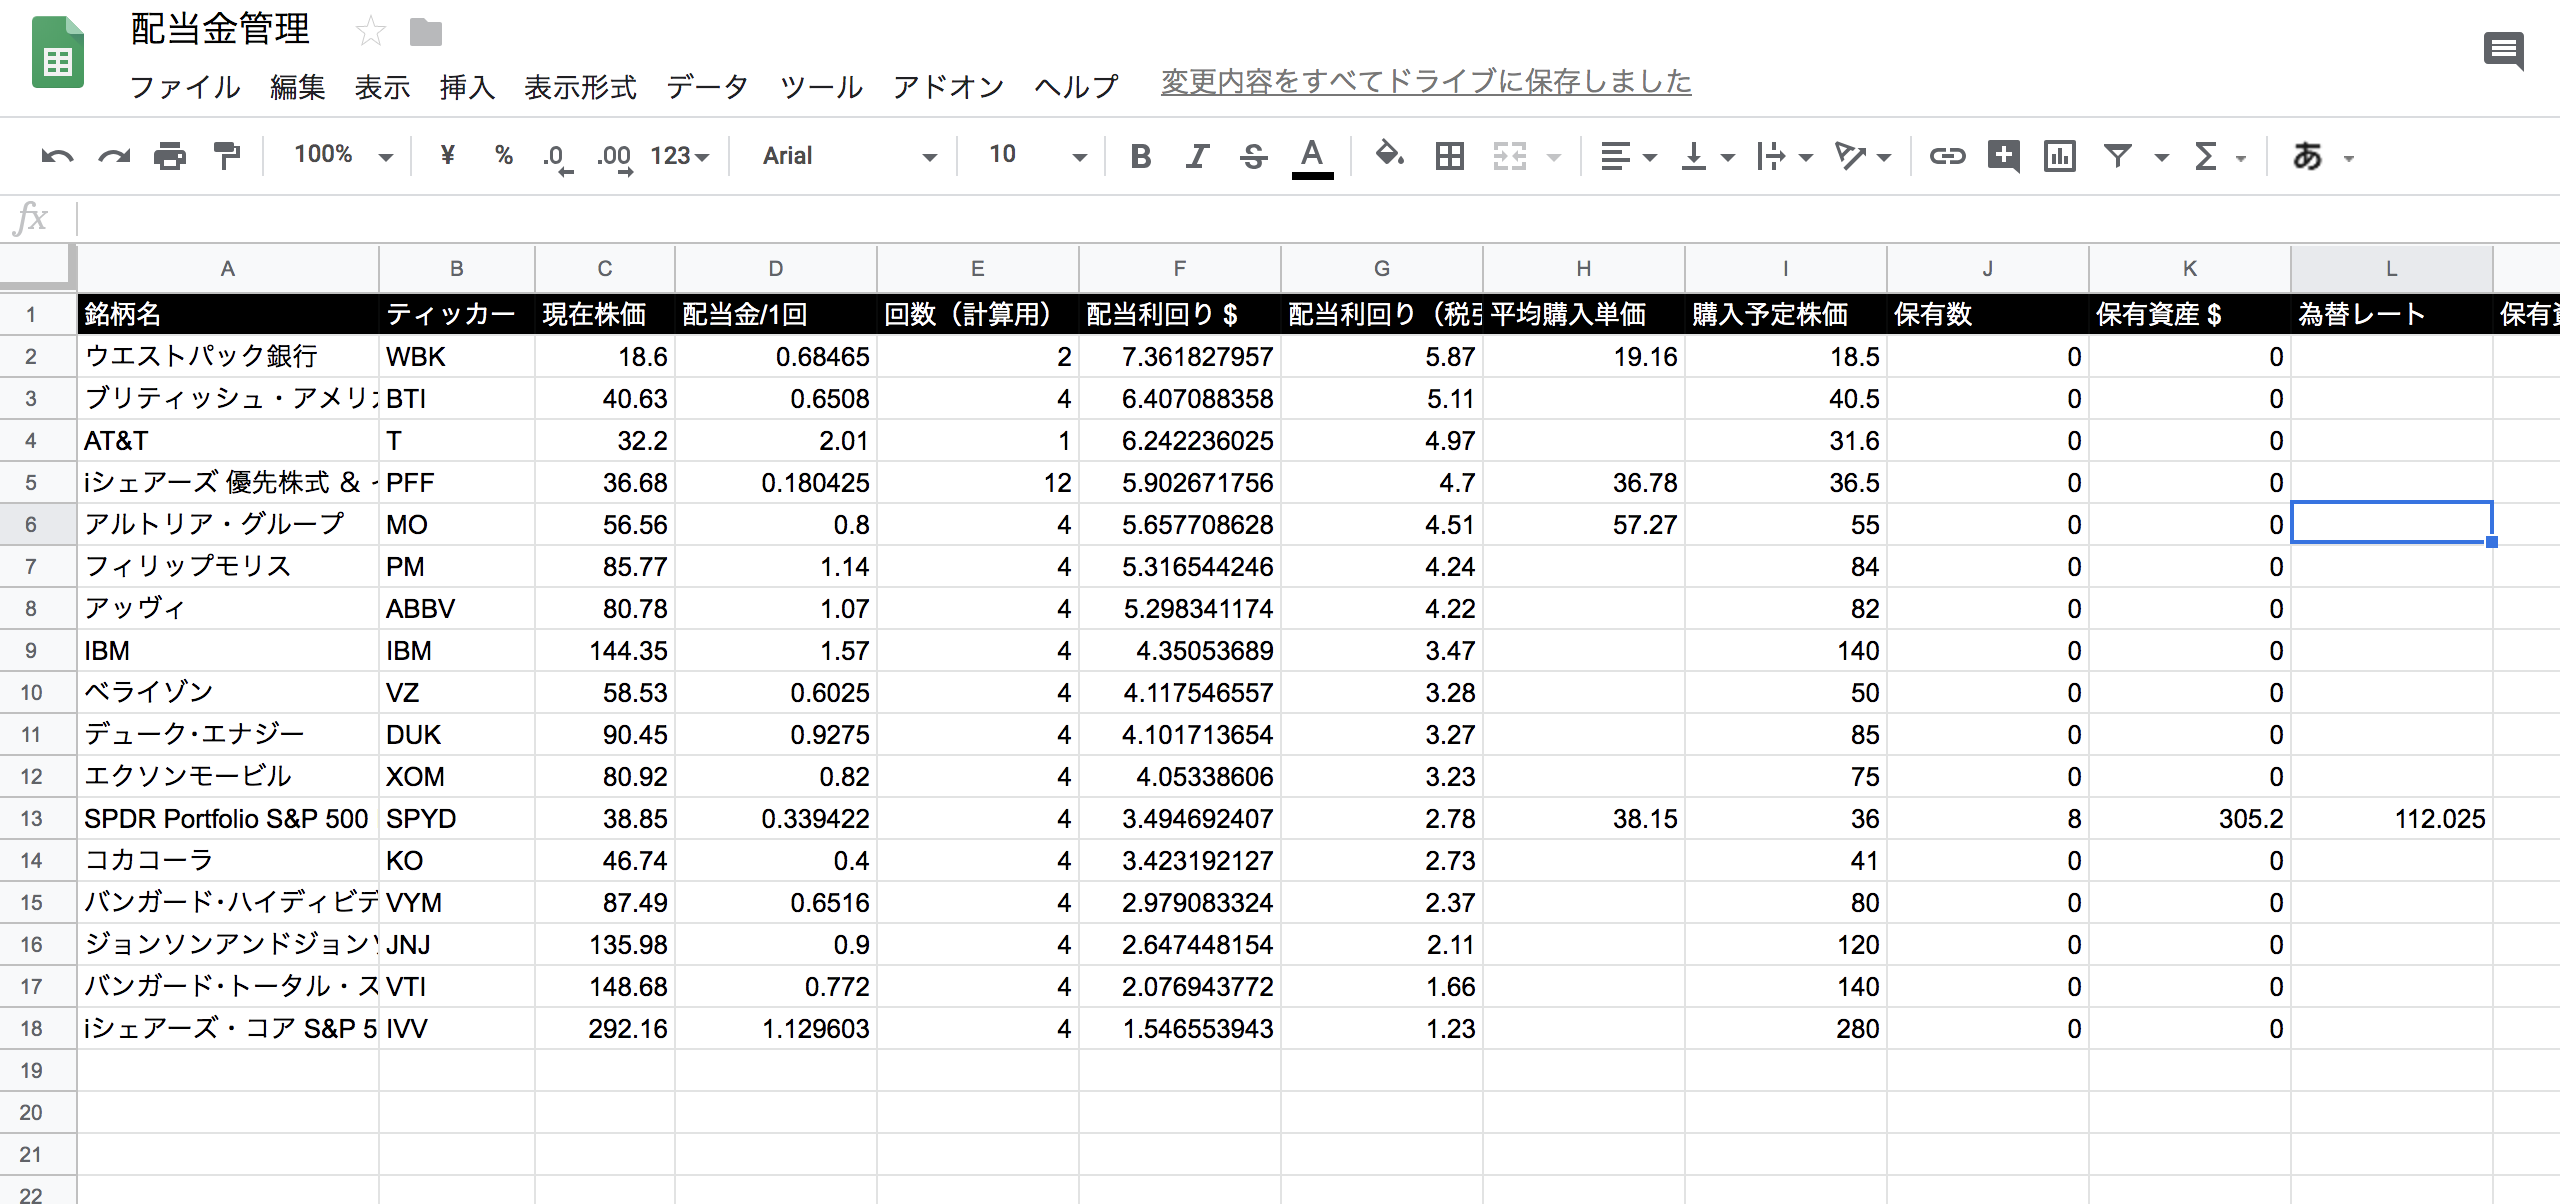Toggle the comment sidebar icon
Image resolution: width=2560 pixels, height=1204 pixels.
[2506, 50]
